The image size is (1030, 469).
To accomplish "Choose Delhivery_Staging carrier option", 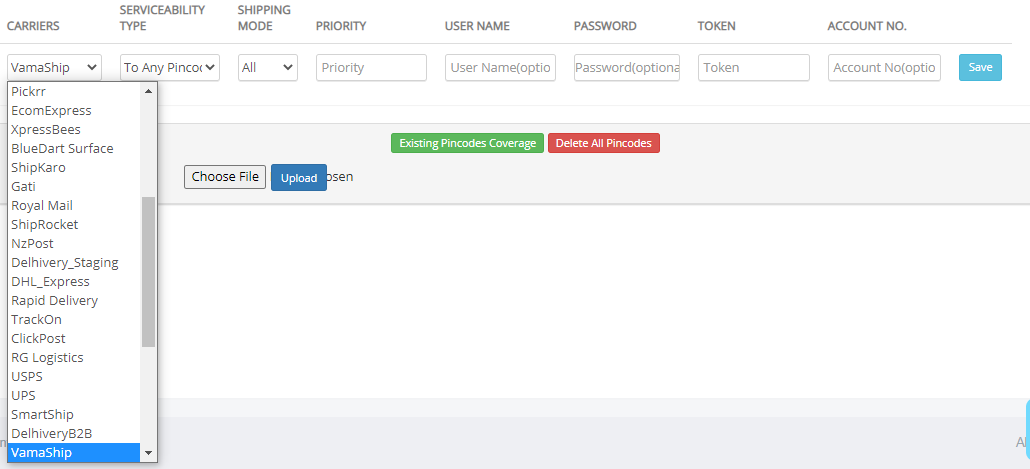I will coord(74,263).
